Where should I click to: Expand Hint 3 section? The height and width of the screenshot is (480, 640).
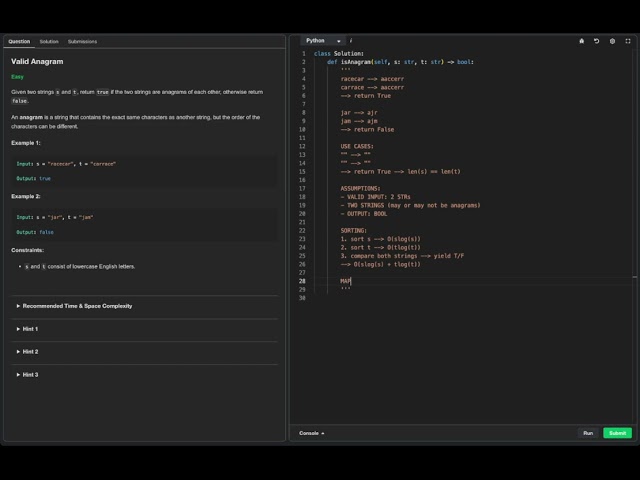pyautogui.click(x=27, y=375)
